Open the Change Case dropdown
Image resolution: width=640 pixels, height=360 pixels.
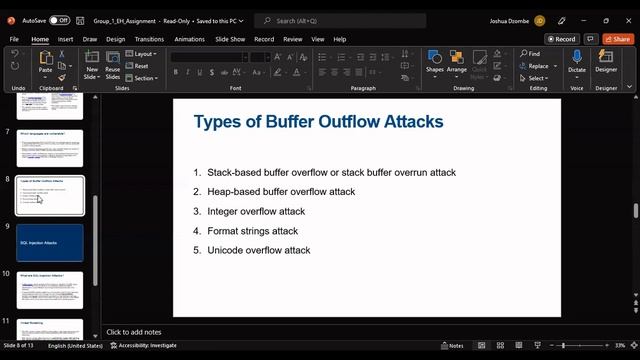tap(258, 72)
